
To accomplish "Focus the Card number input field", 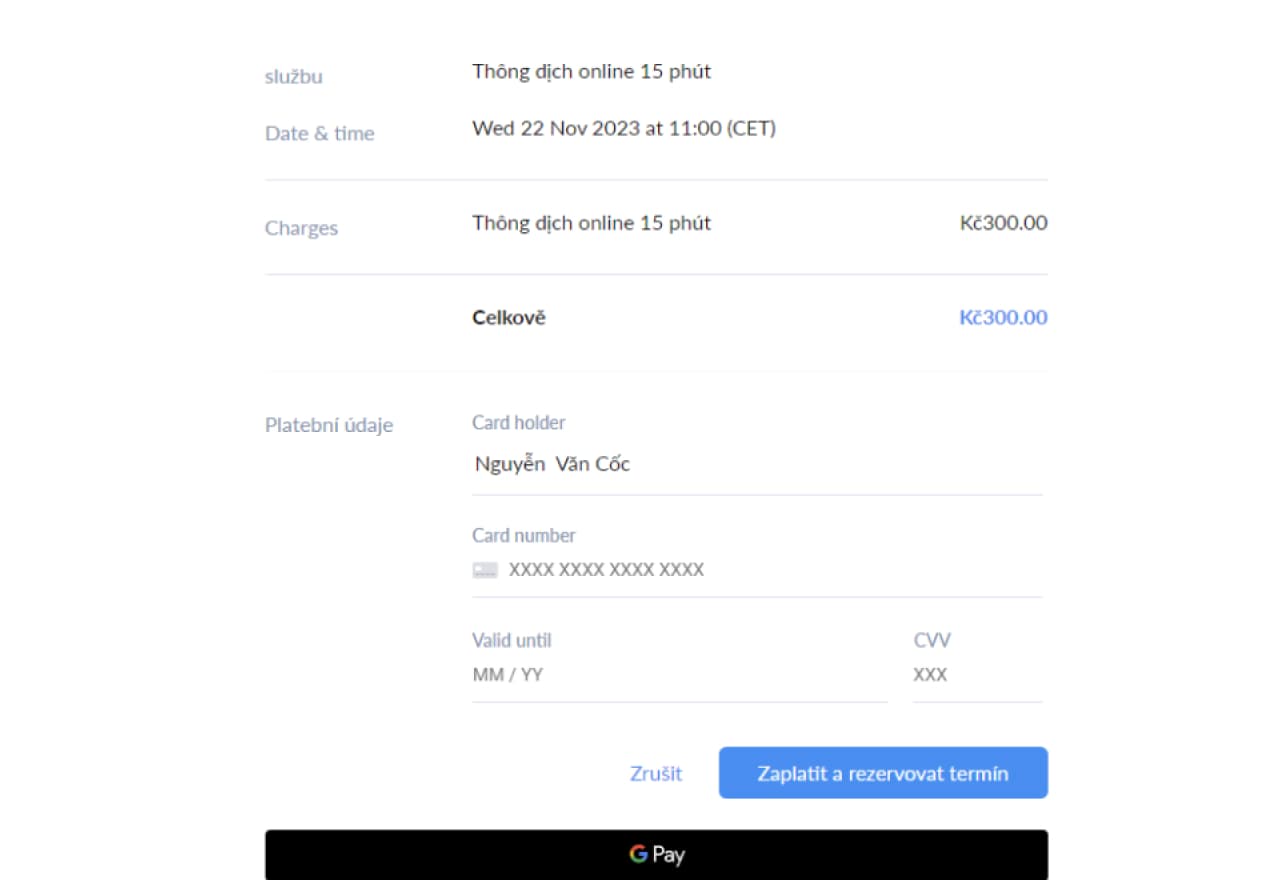I will coord(770,570).
